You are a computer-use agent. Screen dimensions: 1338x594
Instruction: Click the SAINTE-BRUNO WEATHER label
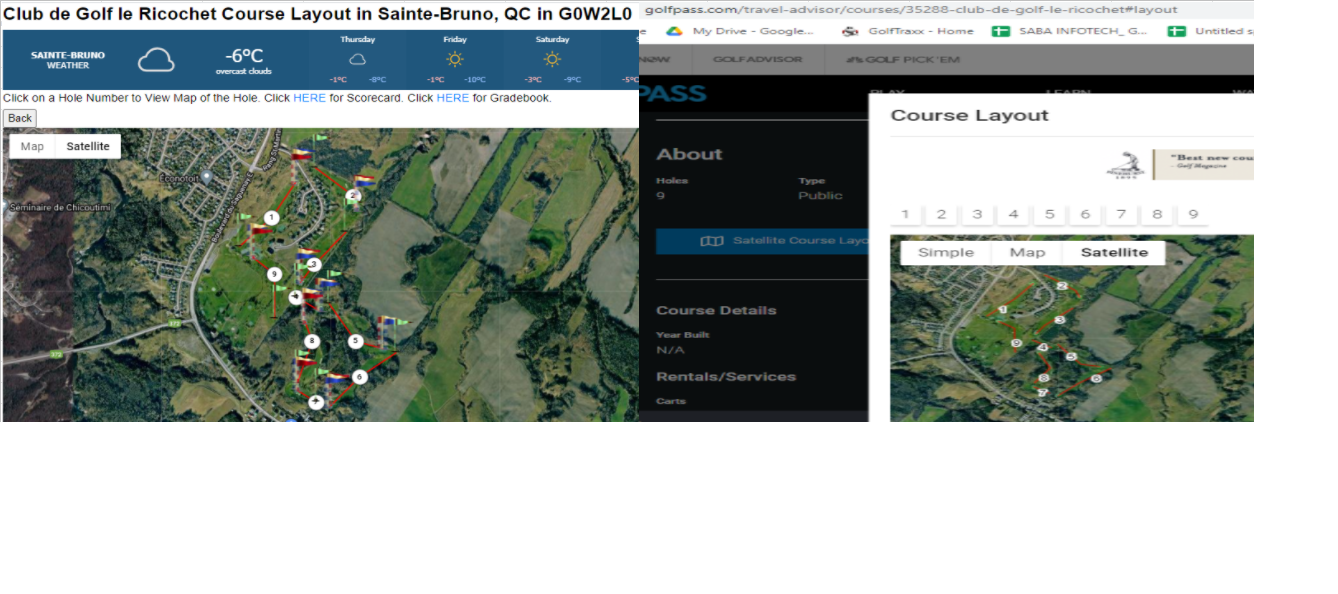point(68,60)
